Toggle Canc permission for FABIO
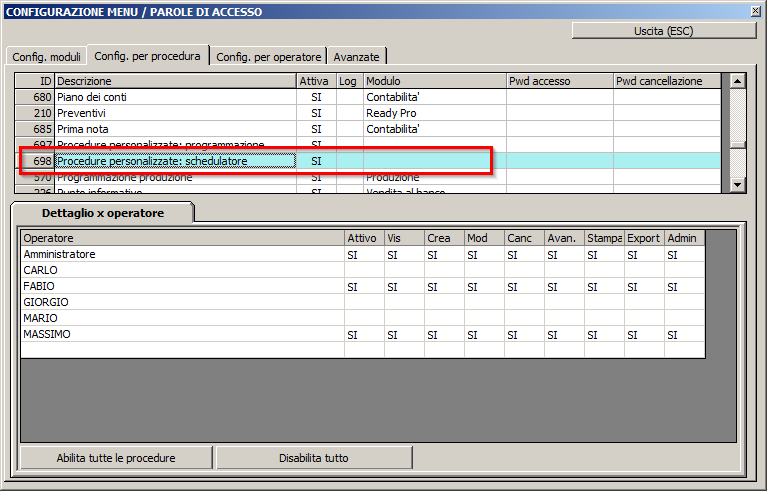 pos(524,287)
